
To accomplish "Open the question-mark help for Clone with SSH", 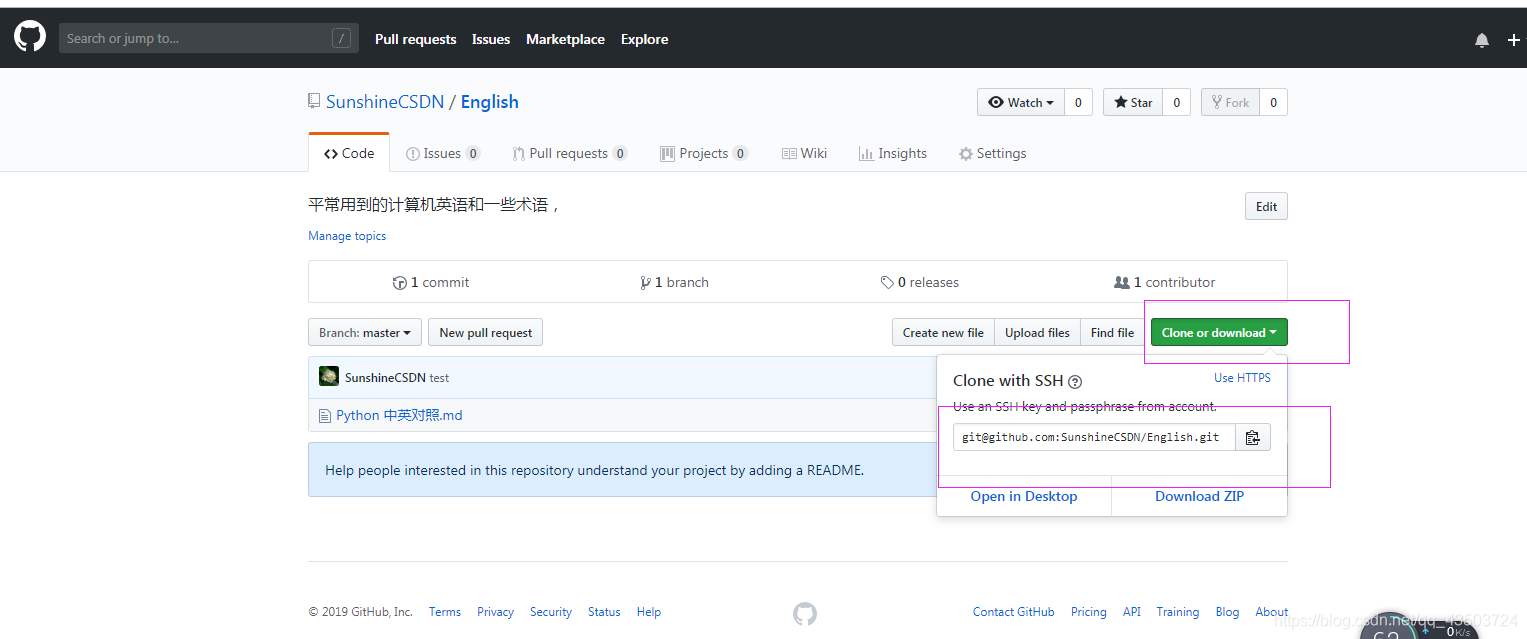I will [x=1075, y=381].
